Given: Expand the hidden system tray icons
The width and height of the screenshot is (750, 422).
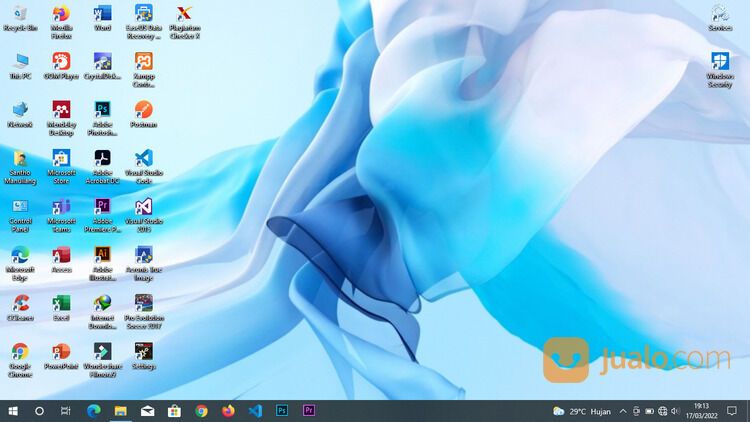Looking at the screenshot, I should 623,411.
